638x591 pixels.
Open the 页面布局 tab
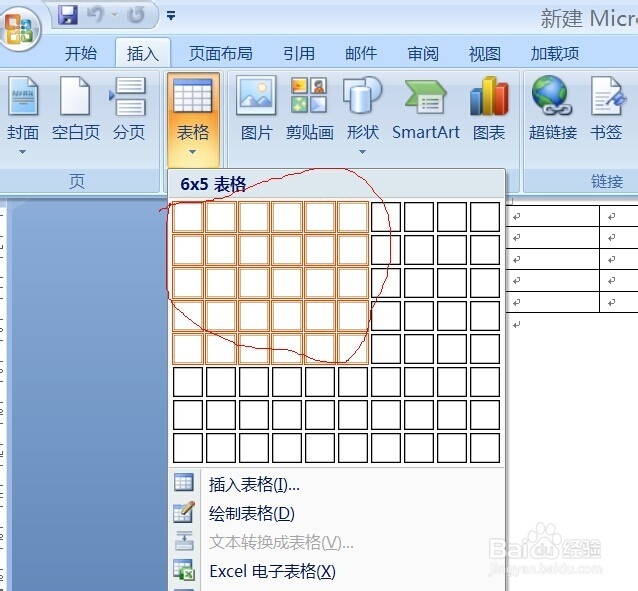(221, 53)
